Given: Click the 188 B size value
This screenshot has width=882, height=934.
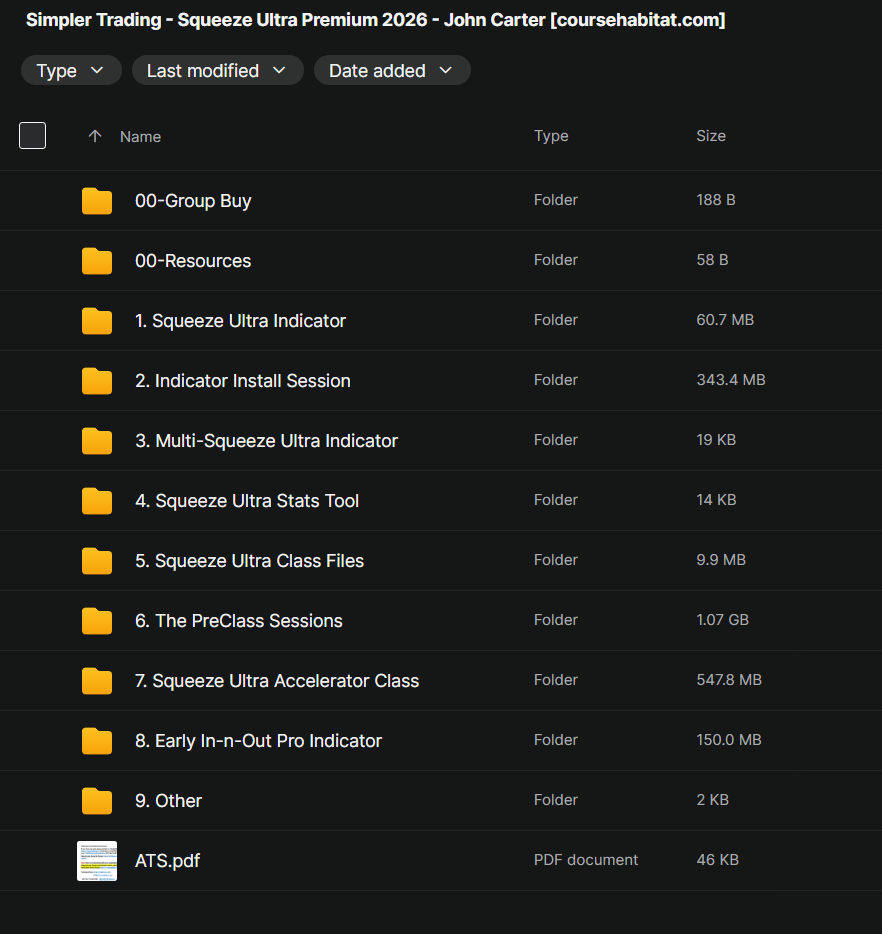Looking at the screenshot, I should [716, 200].
